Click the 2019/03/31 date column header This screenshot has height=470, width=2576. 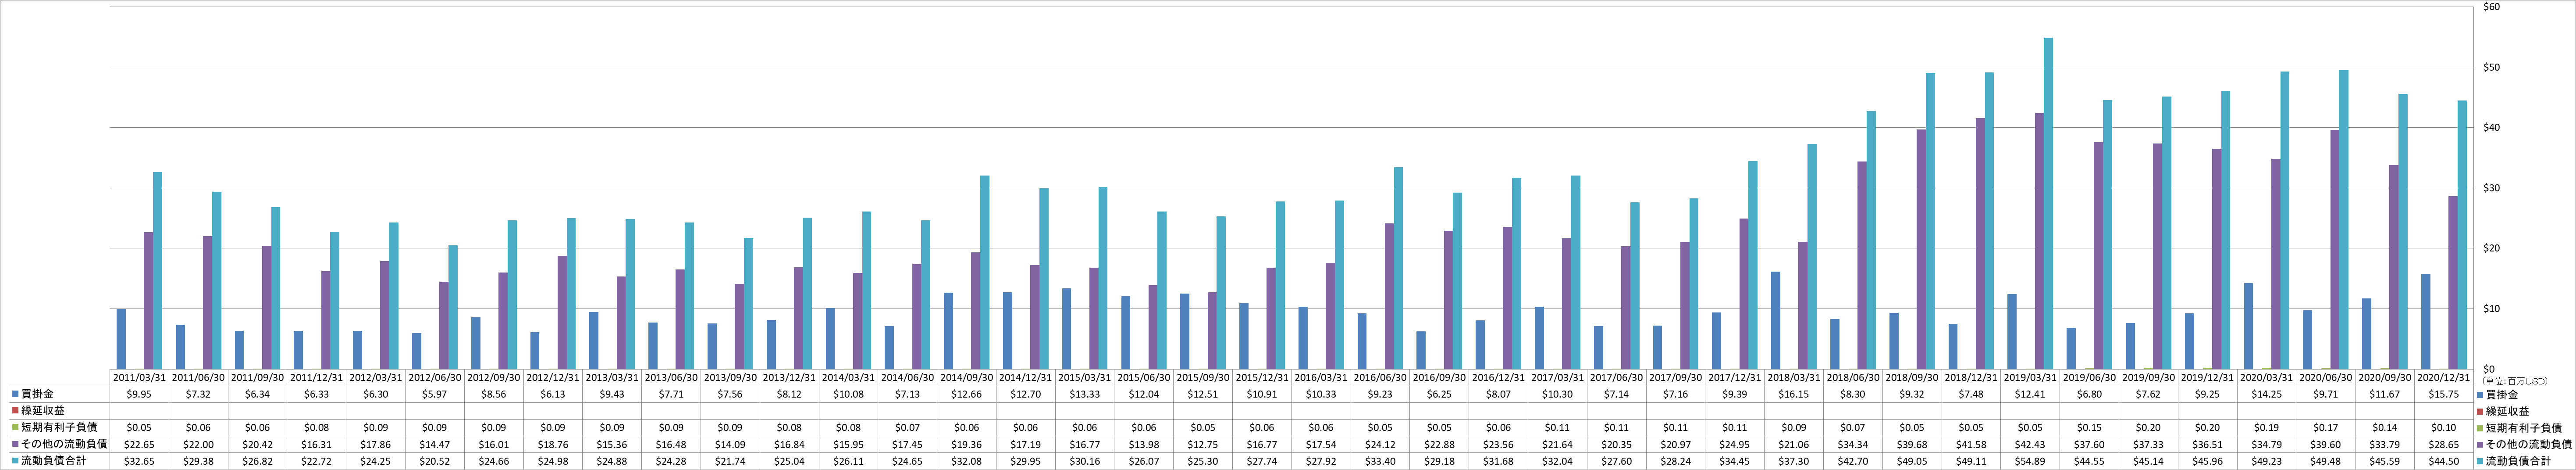click(x=2030, y=378)
